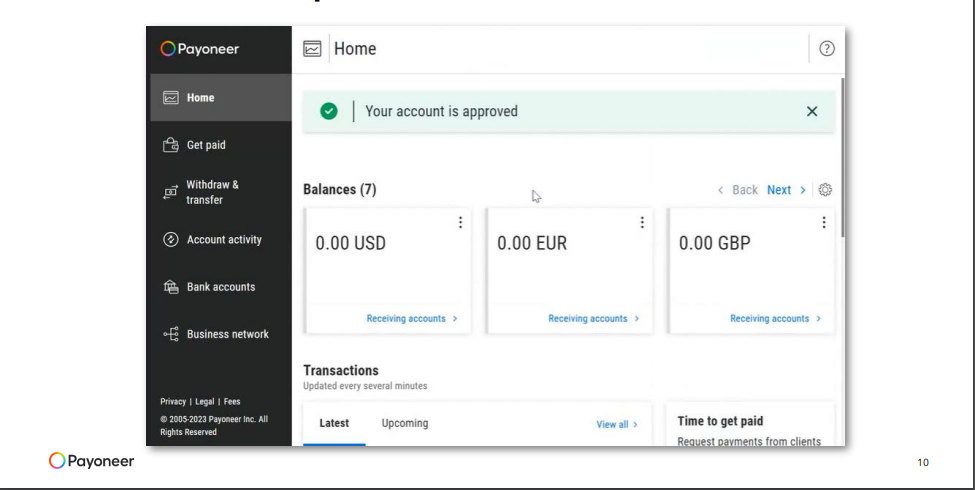Click the Time to get paid card
This screenshot has width=975, height=490.
tap(750, 424)
